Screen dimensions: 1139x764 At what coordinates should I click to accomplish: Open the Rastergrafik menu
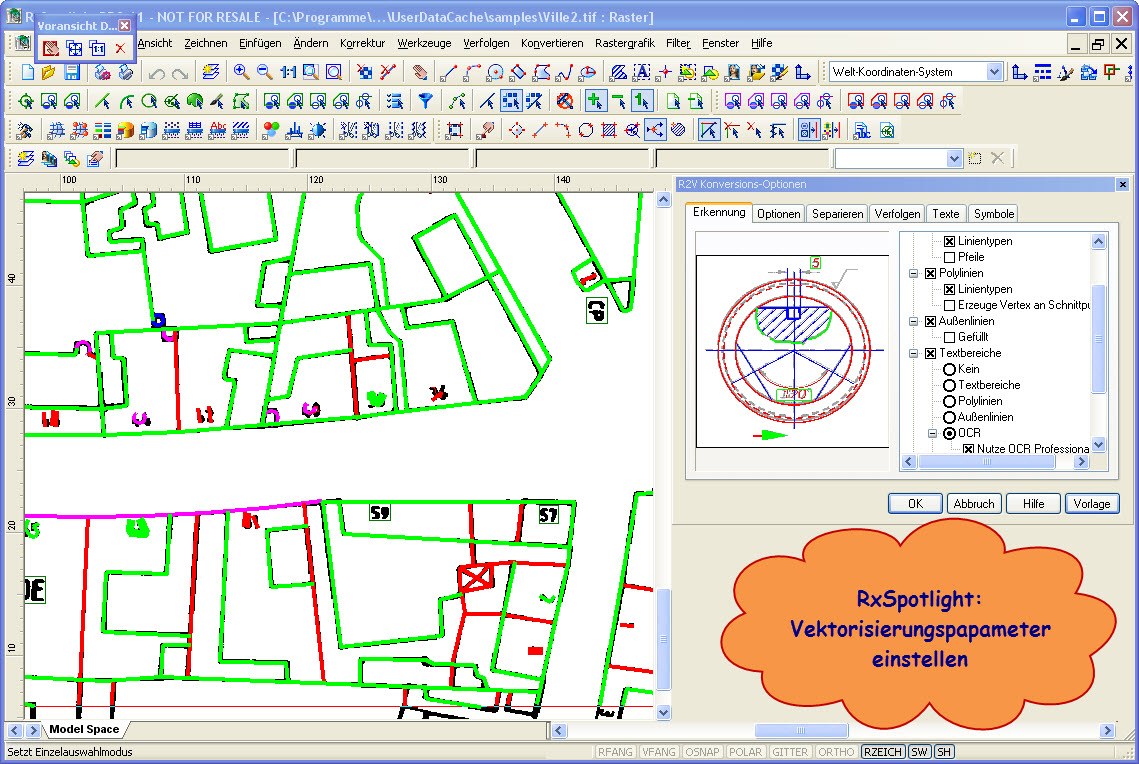[x=624, y=43]
